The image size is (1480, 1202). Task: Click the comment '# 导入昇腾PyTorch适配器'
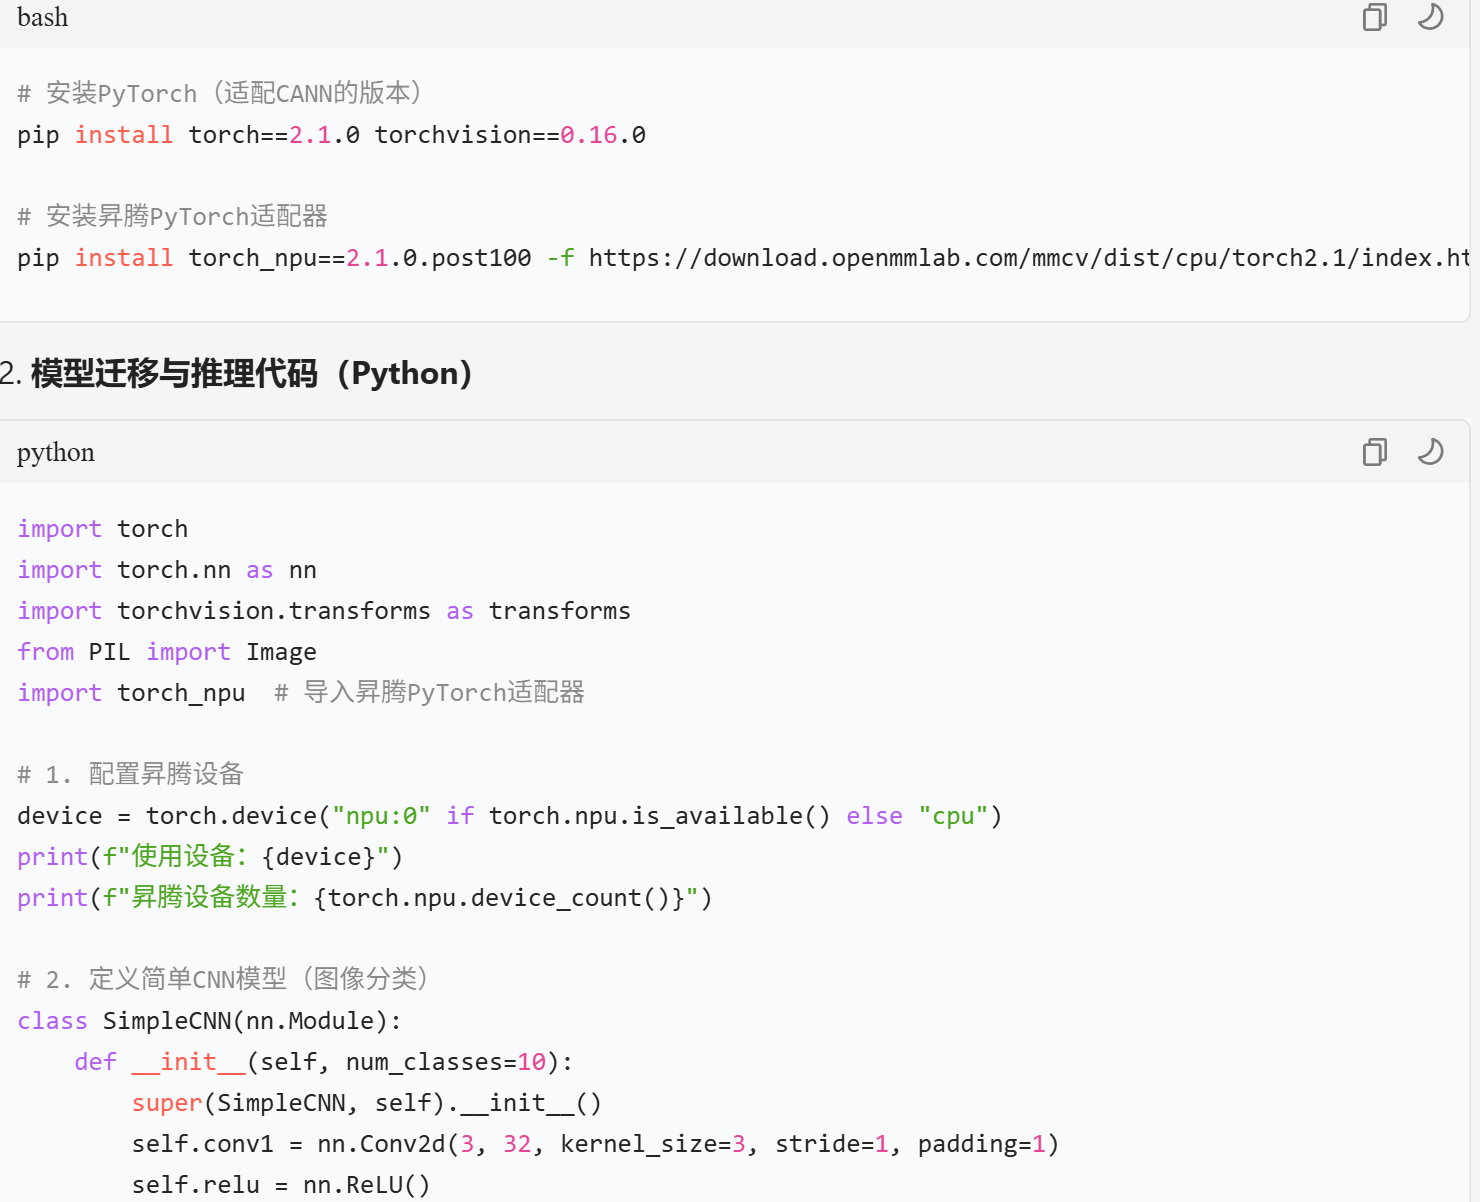[x=429, y=692]
